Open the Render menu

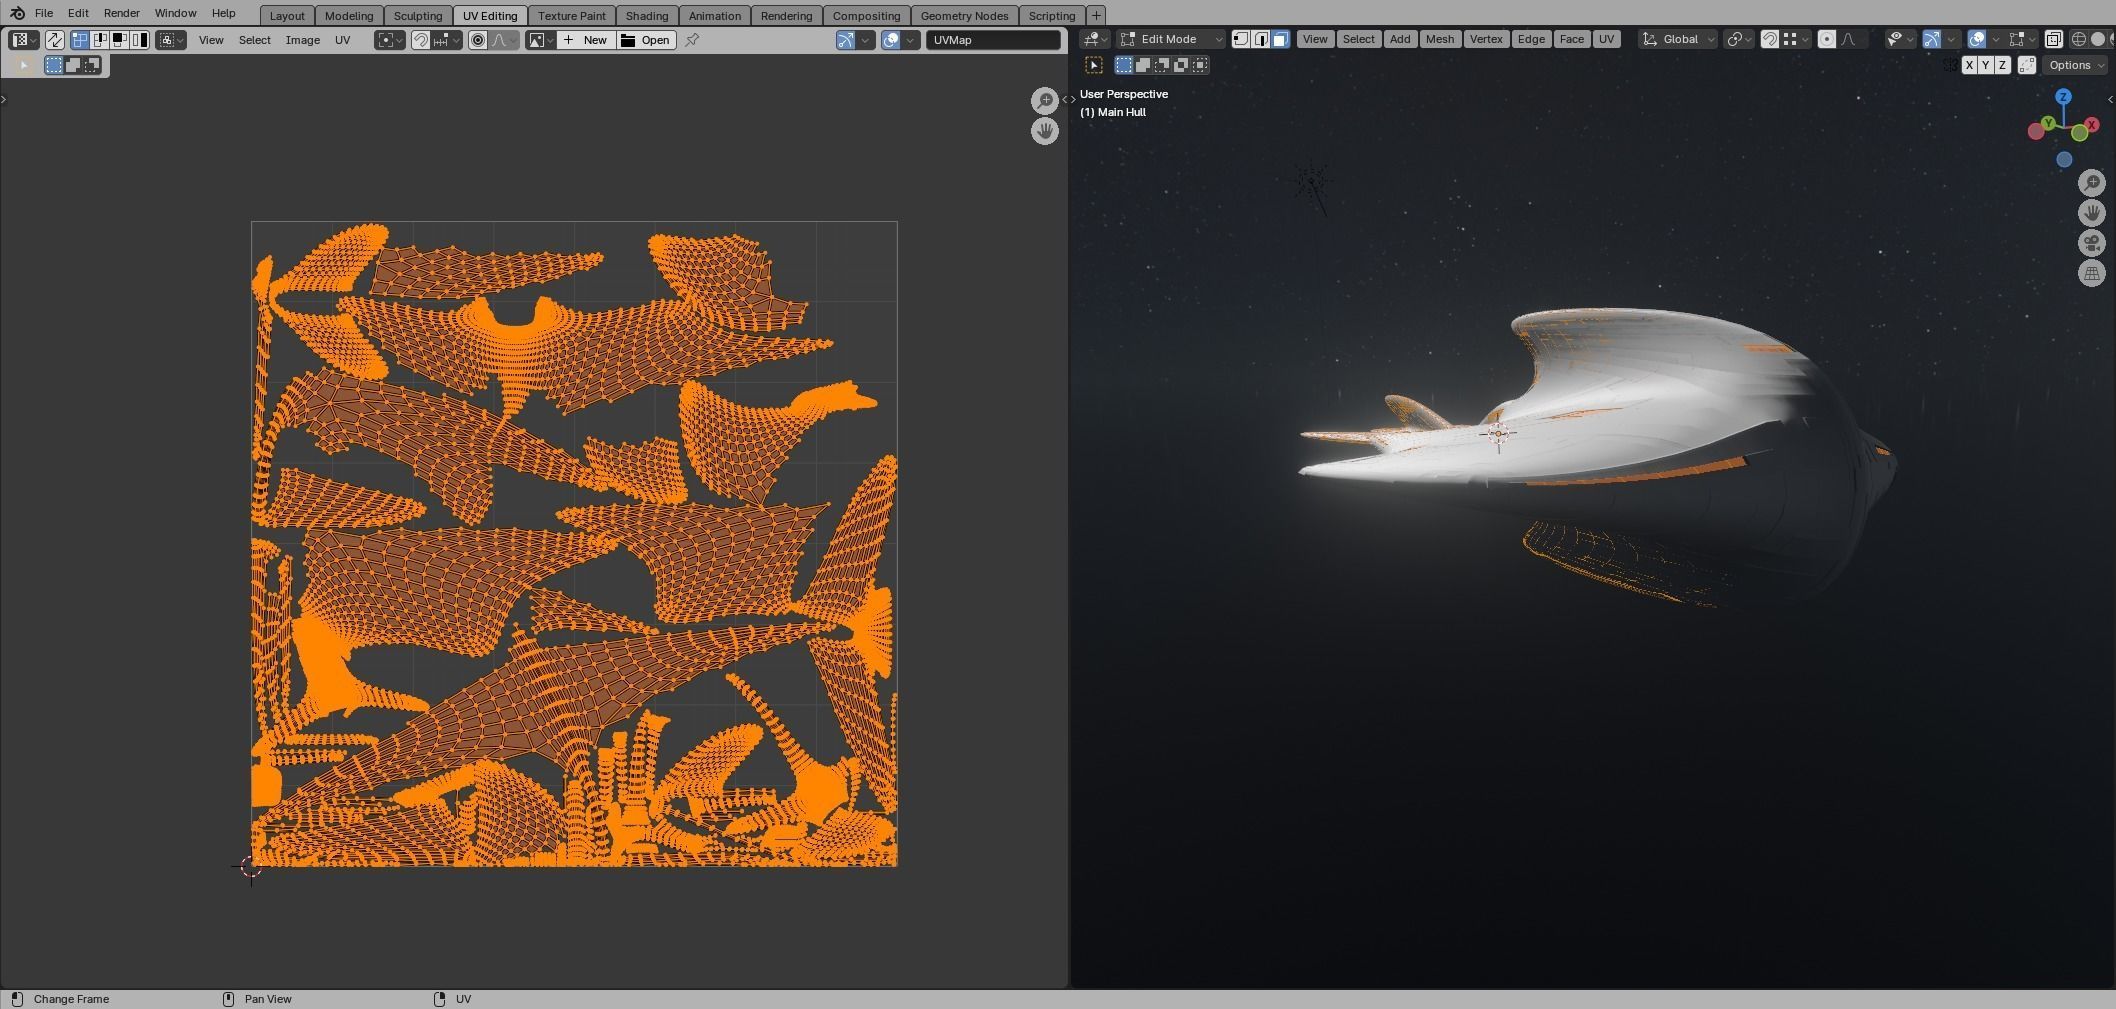coord(122,13)
